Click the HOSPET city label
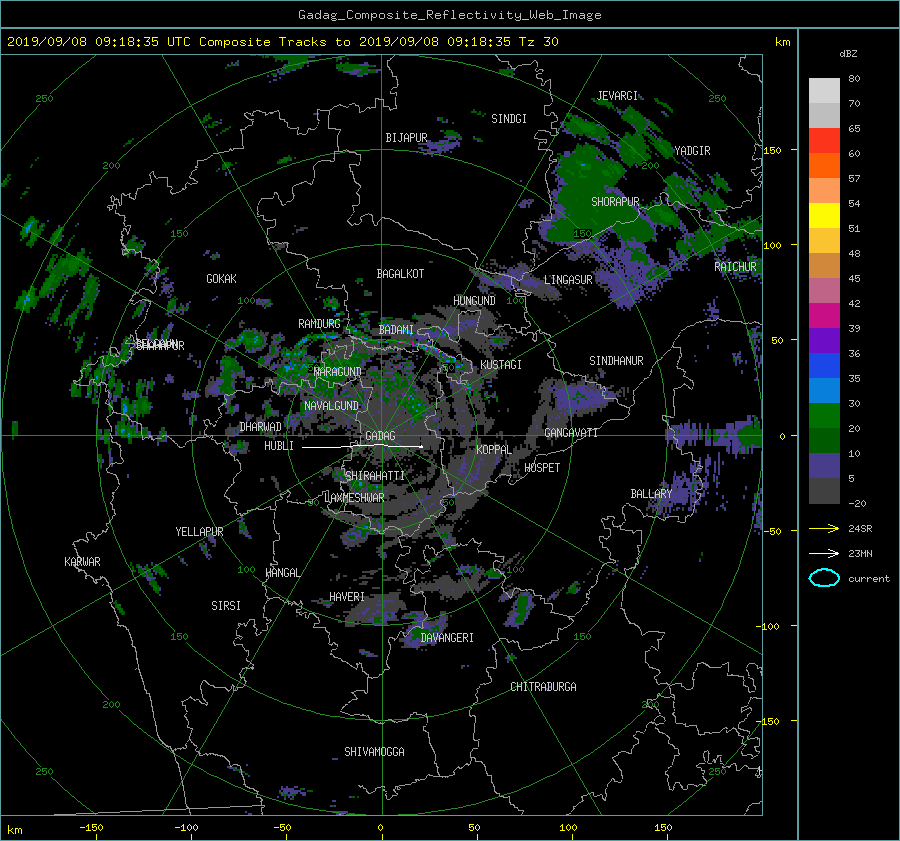The image size is (900, 841). (x=542, y=468)
